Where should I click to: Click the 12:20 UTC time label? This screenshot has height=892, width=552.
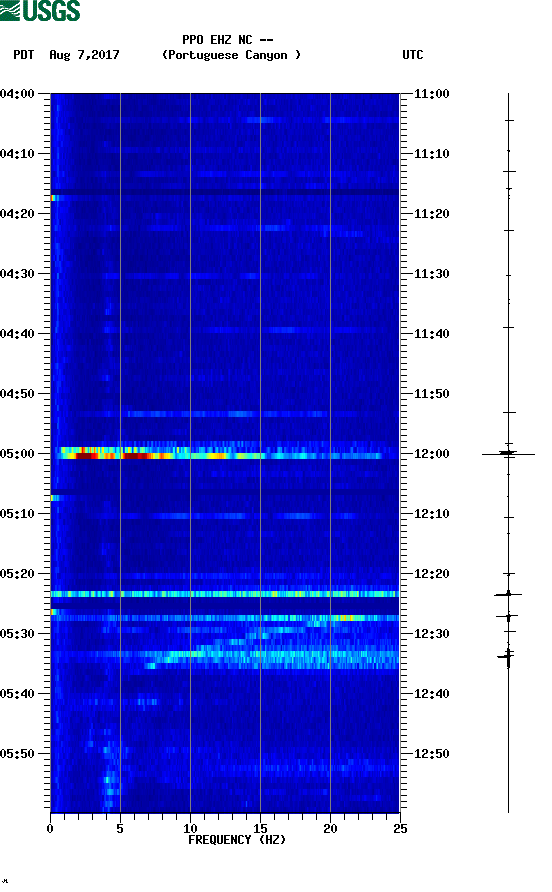(x=431, y=573)
